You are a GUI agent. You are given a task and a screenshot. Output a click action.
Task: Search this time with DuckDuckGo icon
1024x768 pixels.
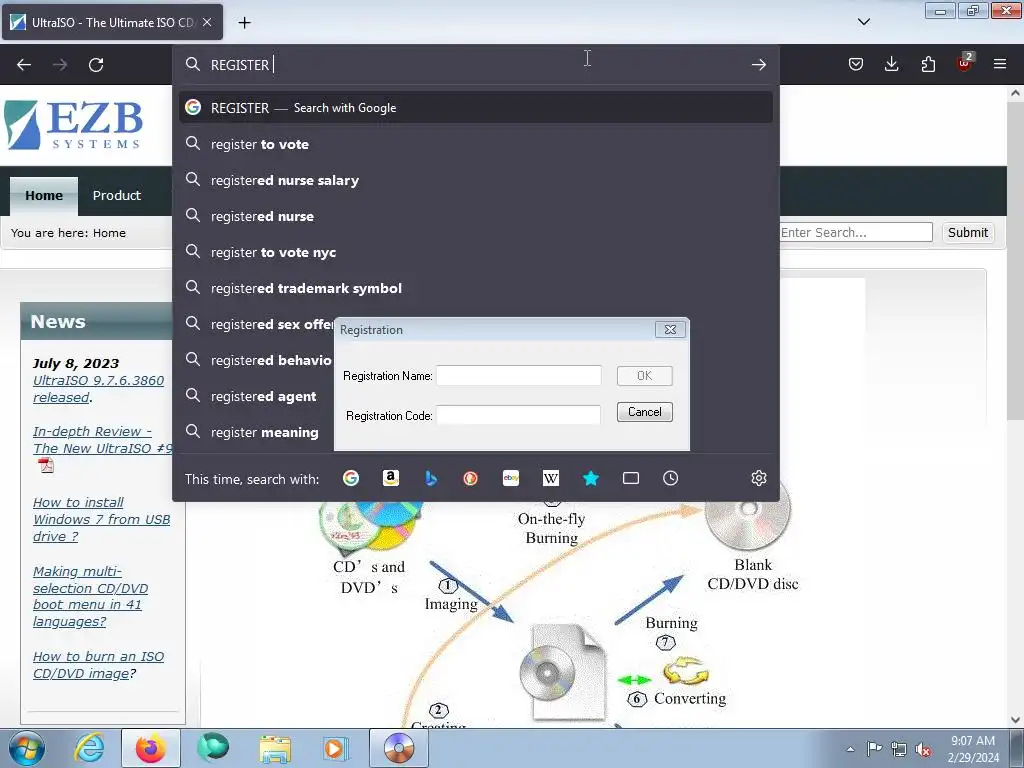[x=470, y=478]
